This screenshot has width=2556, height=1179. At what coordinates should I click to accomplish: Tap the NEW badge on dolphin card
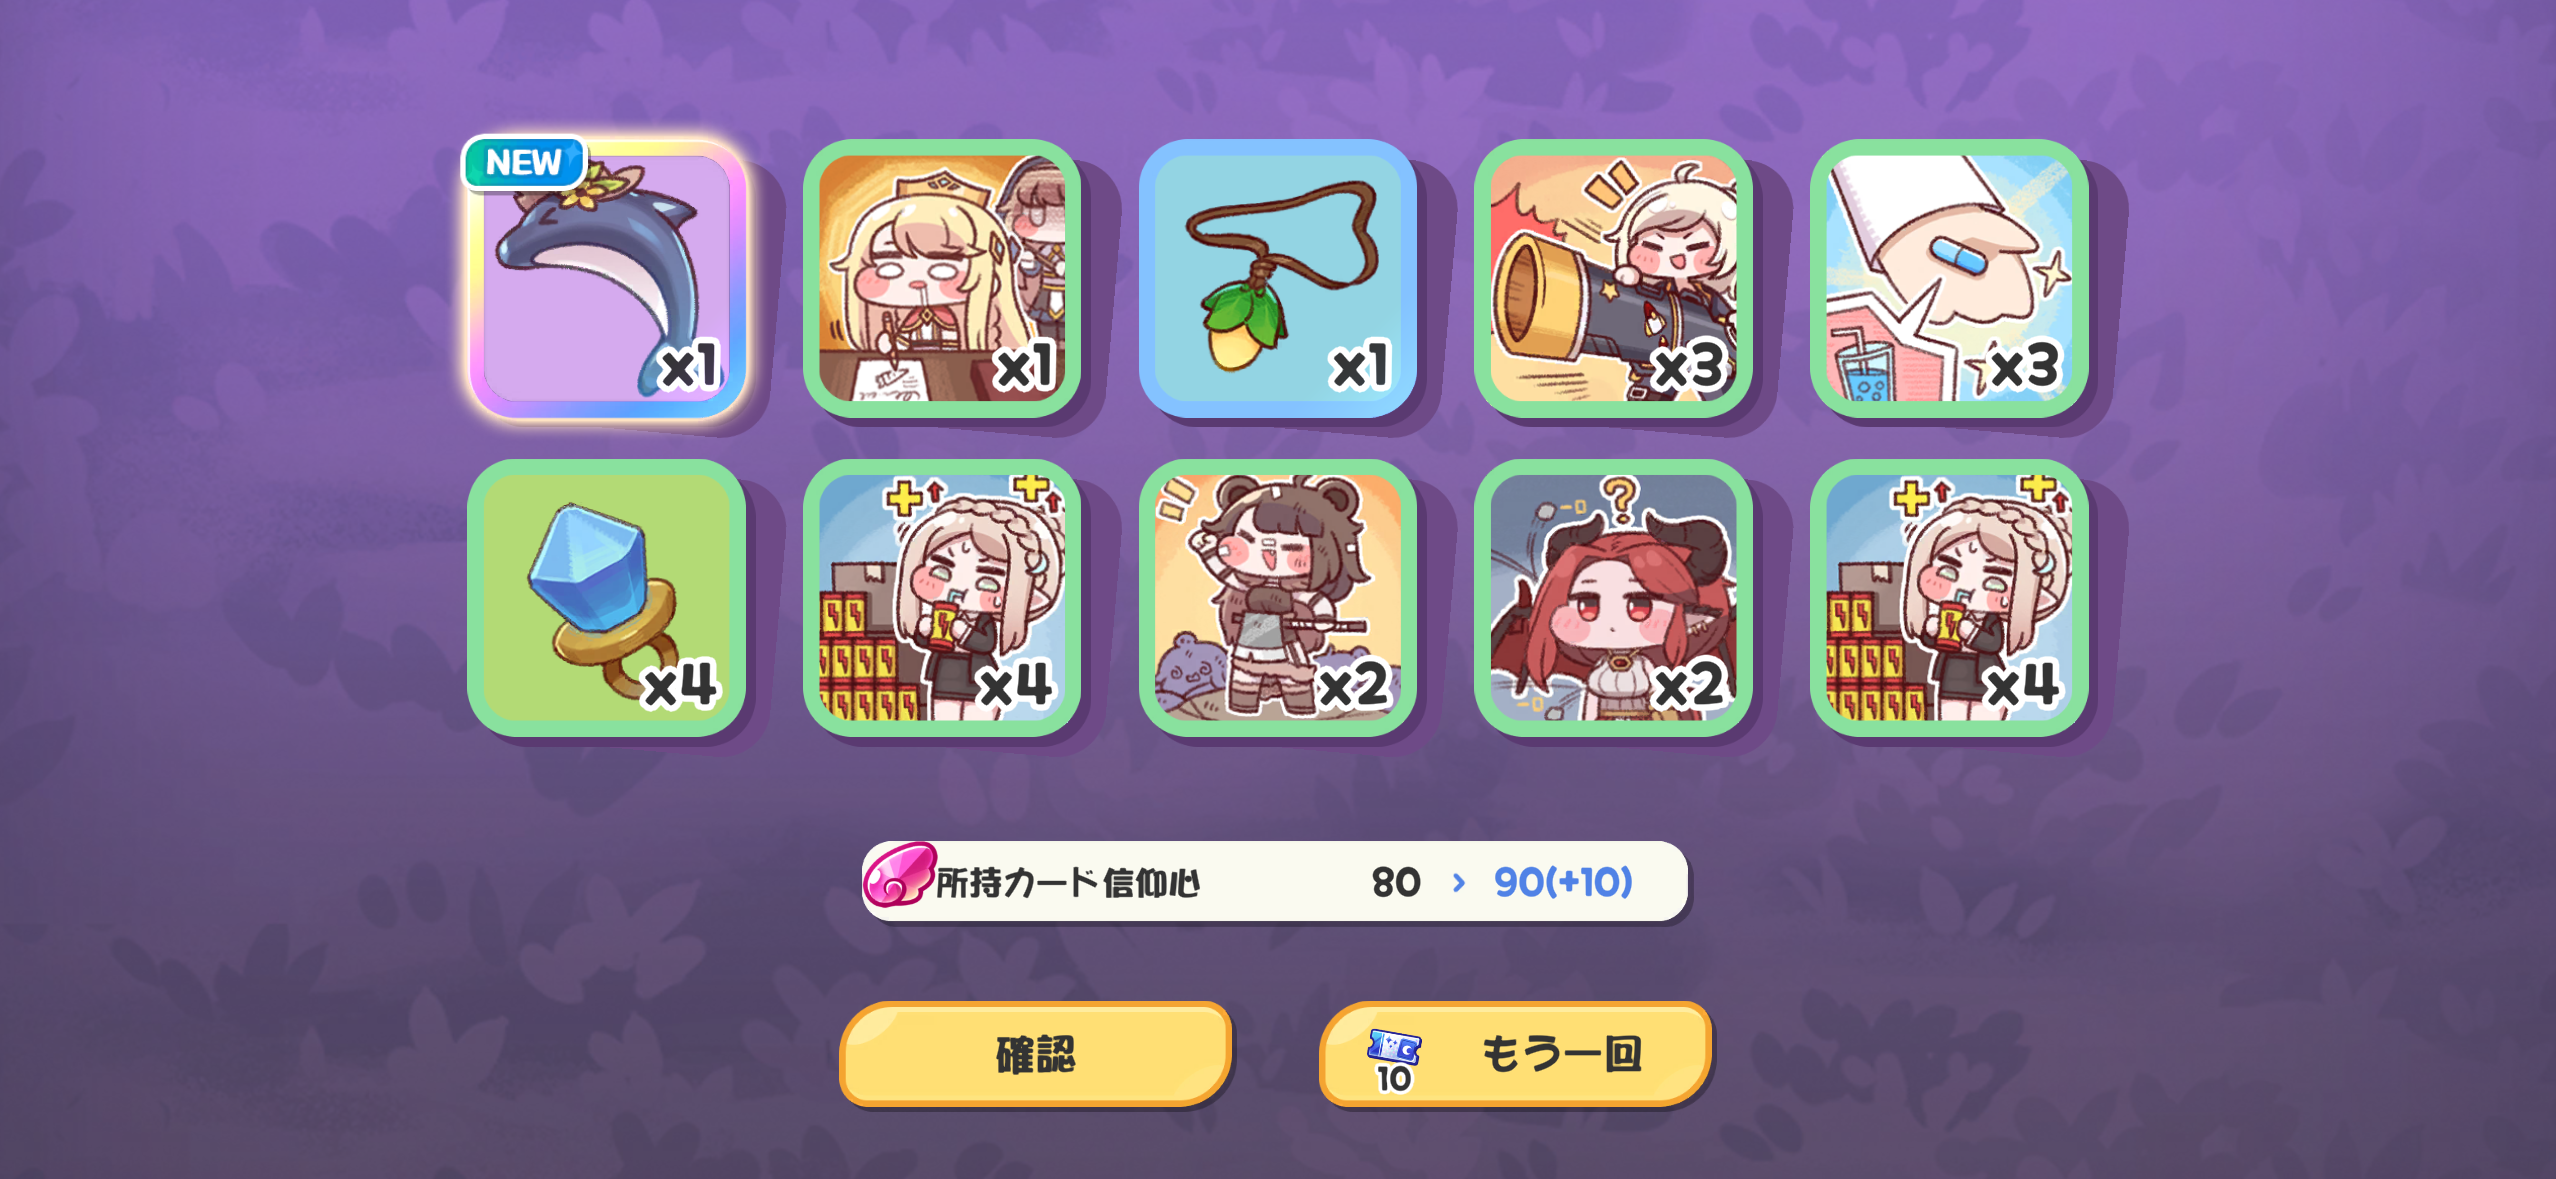pos(524,162)
